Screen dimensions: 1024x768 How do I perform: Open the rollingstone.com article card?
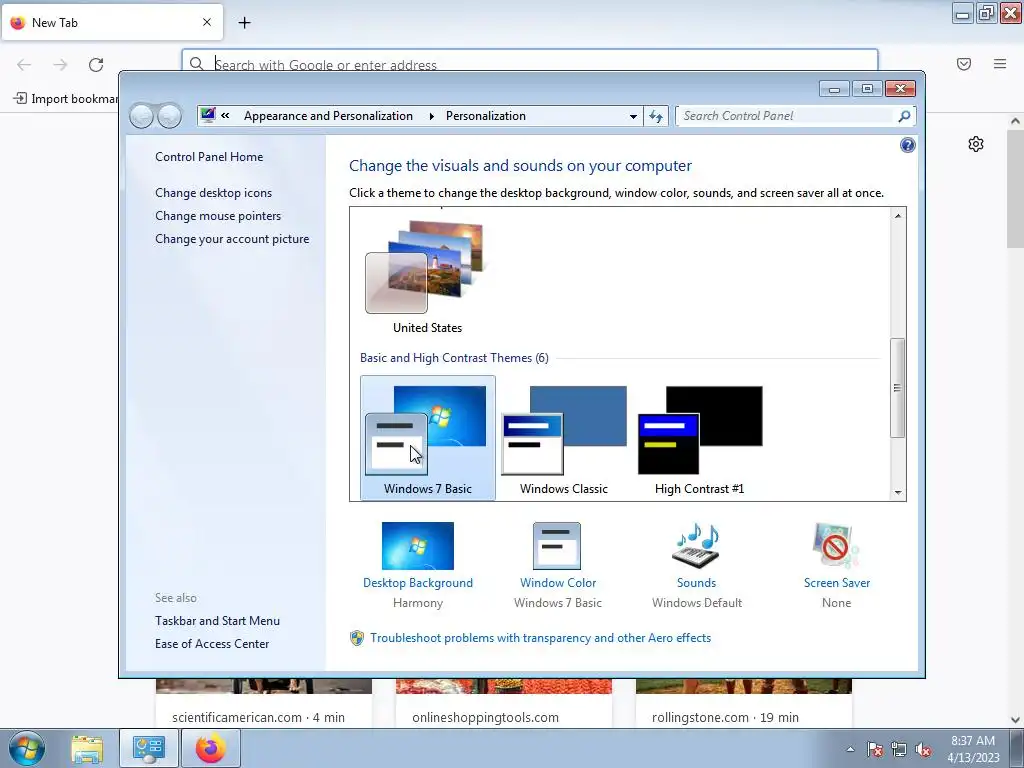[744, 704]
